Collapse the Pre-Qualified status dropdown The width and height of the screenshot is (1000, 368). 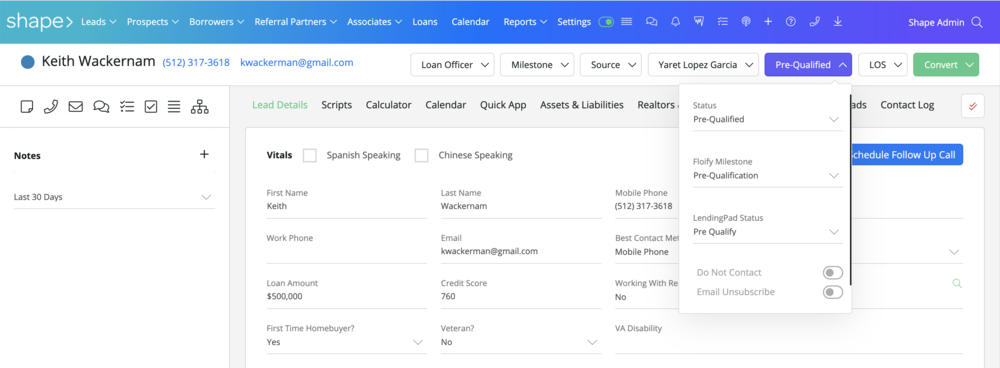pos(808,64)
